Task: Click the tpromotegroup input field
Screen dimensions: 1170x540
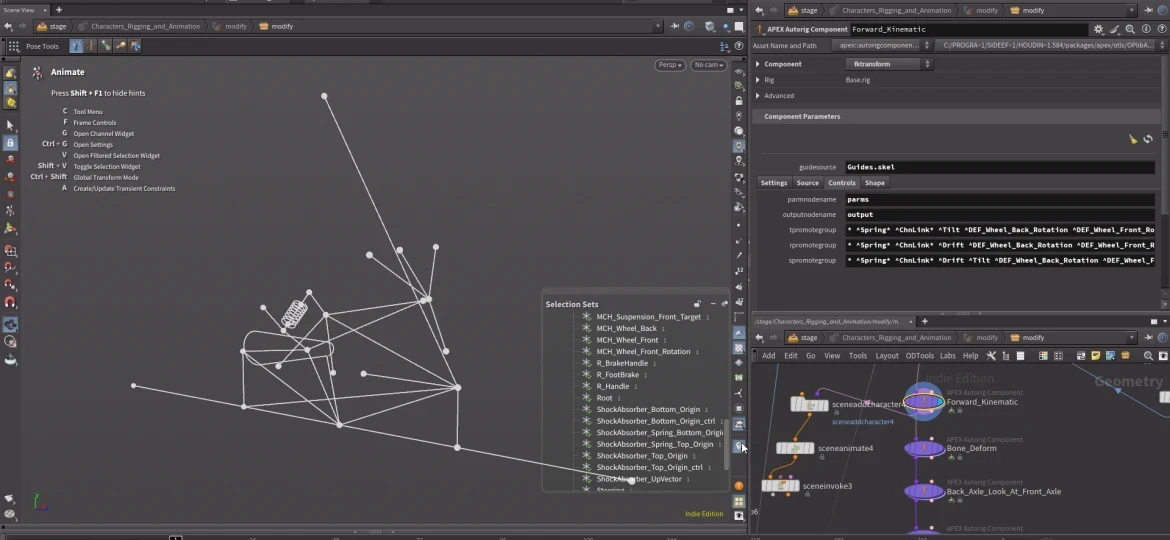Action: pyautogui.click(x=1000, y=230)
